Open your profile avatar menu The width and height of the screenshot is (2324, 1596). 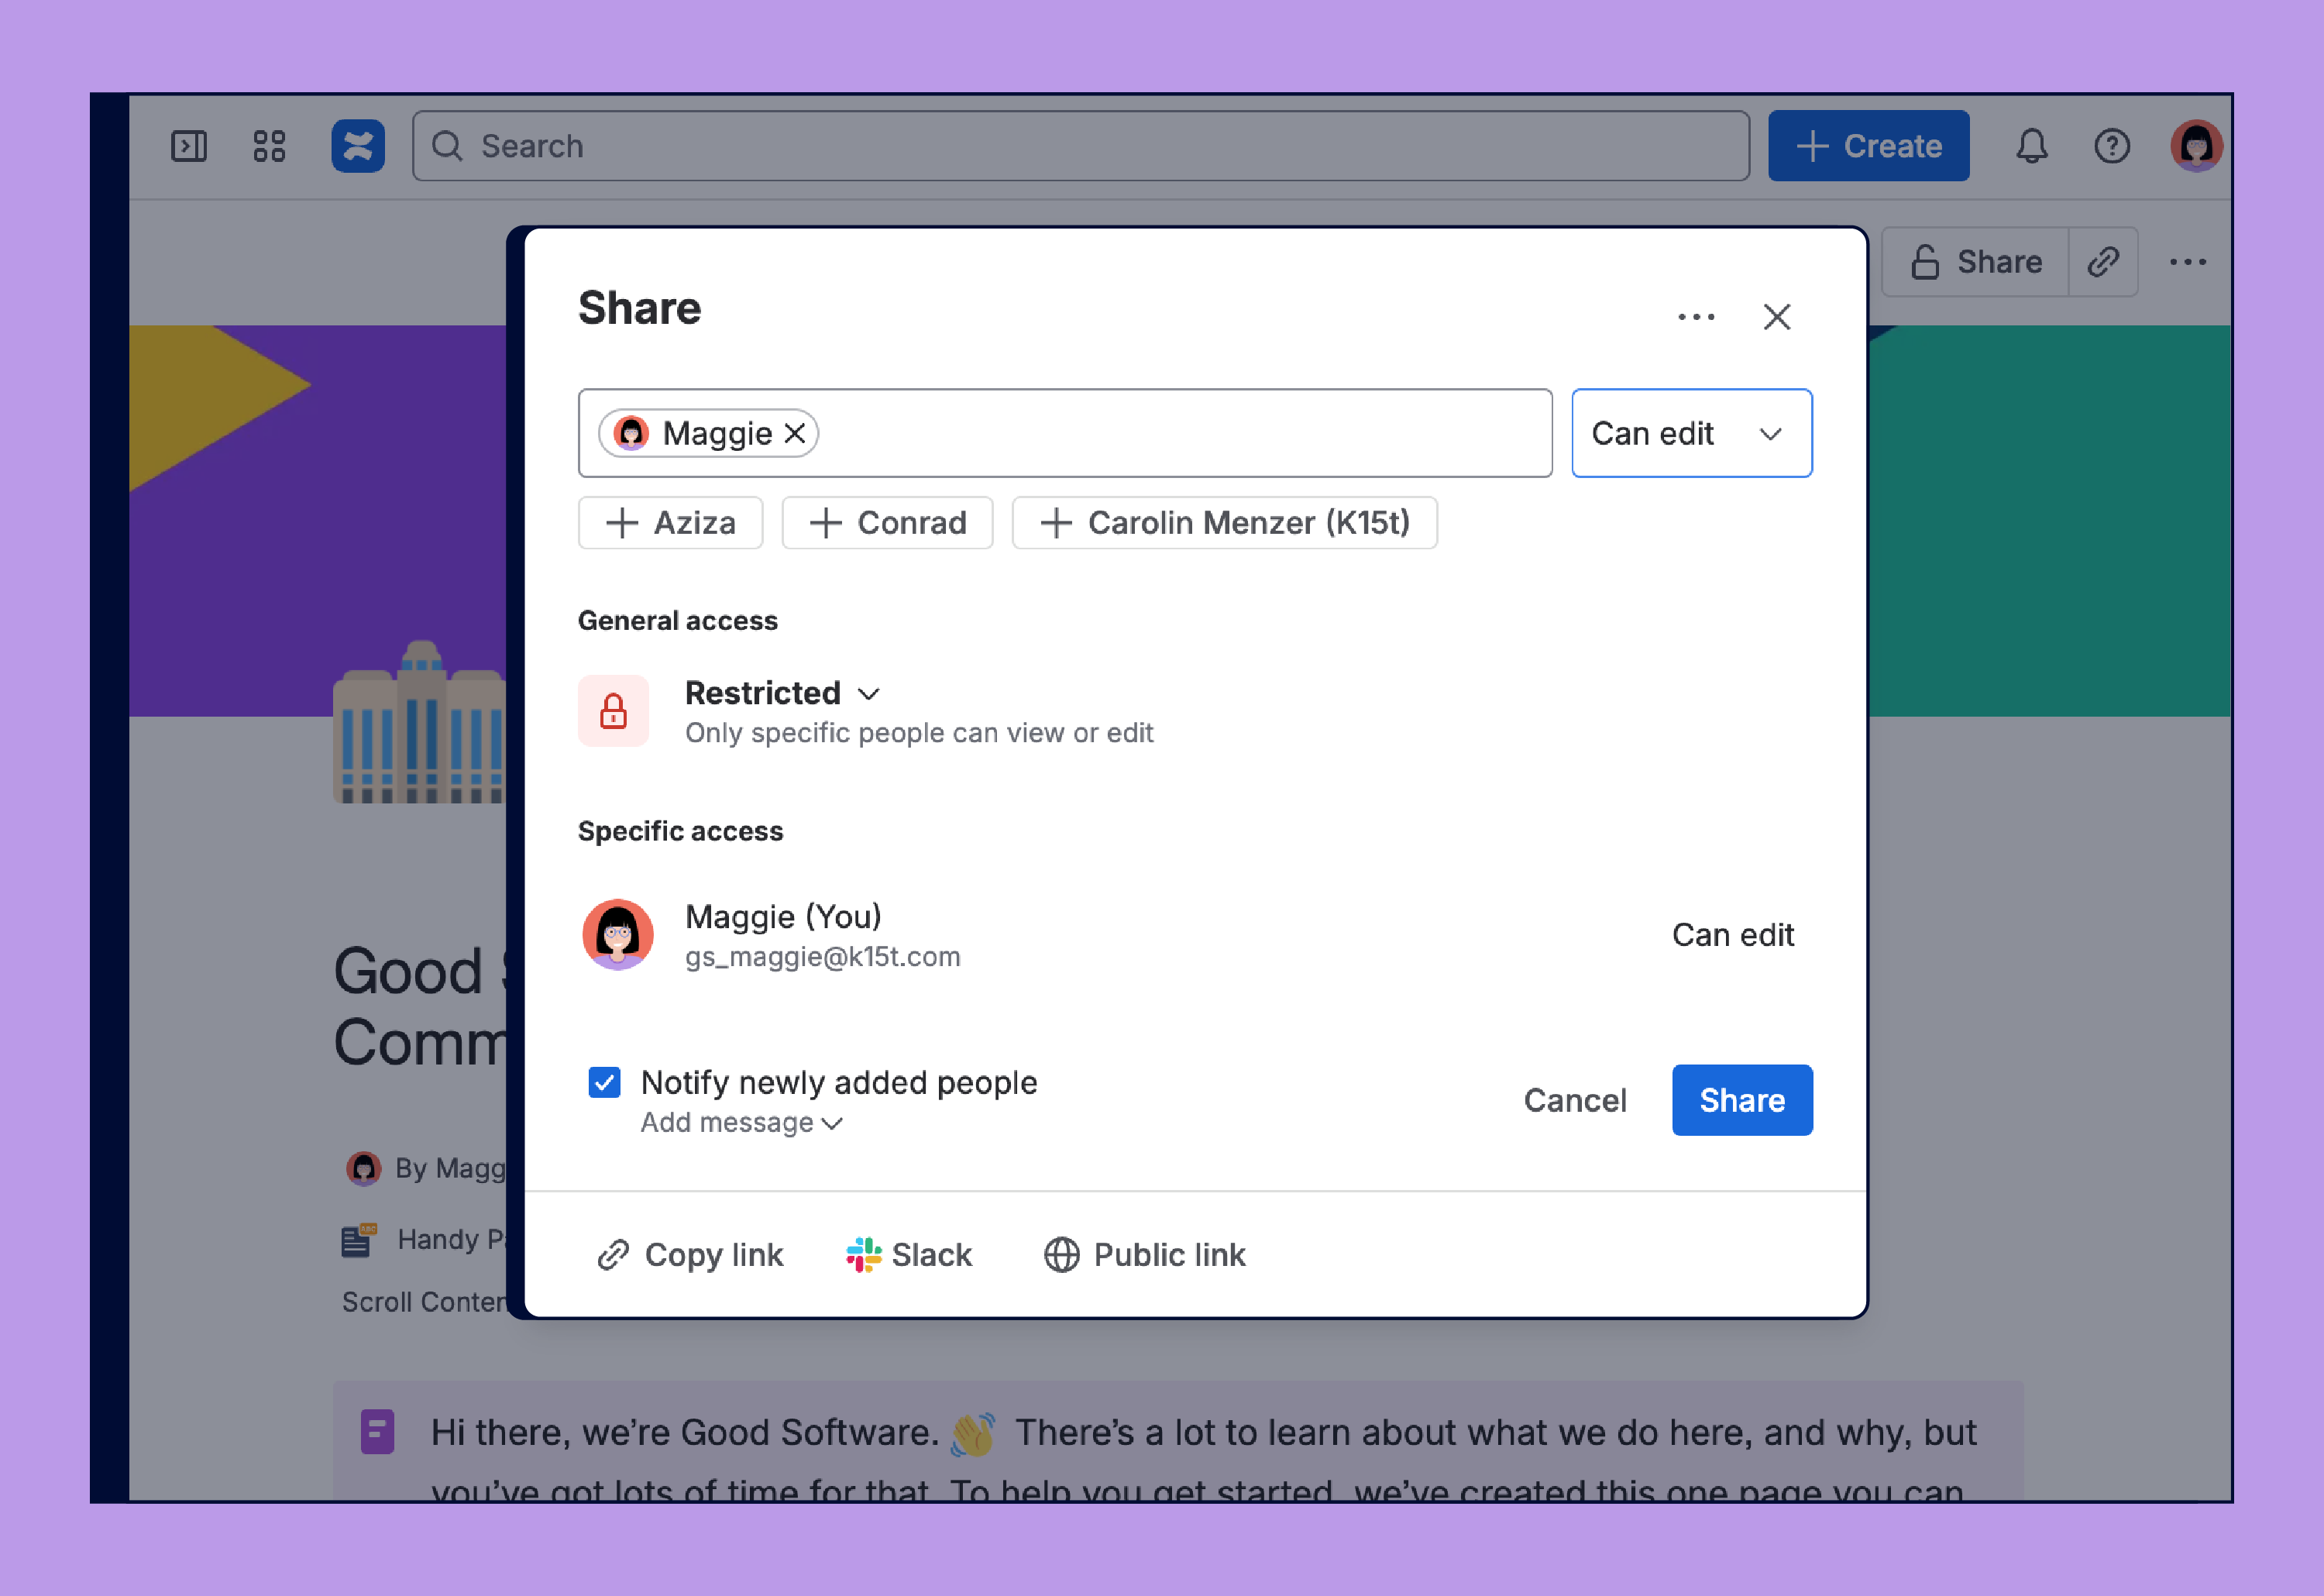click(x=2196, y=146)
